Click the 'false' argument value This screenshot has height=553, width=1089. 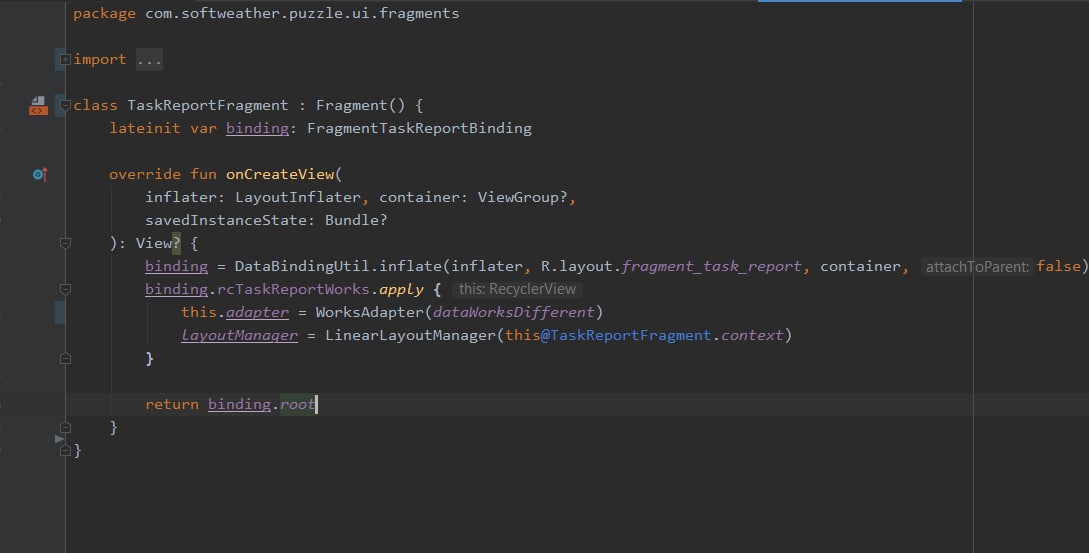click(x=1058, y=266)
